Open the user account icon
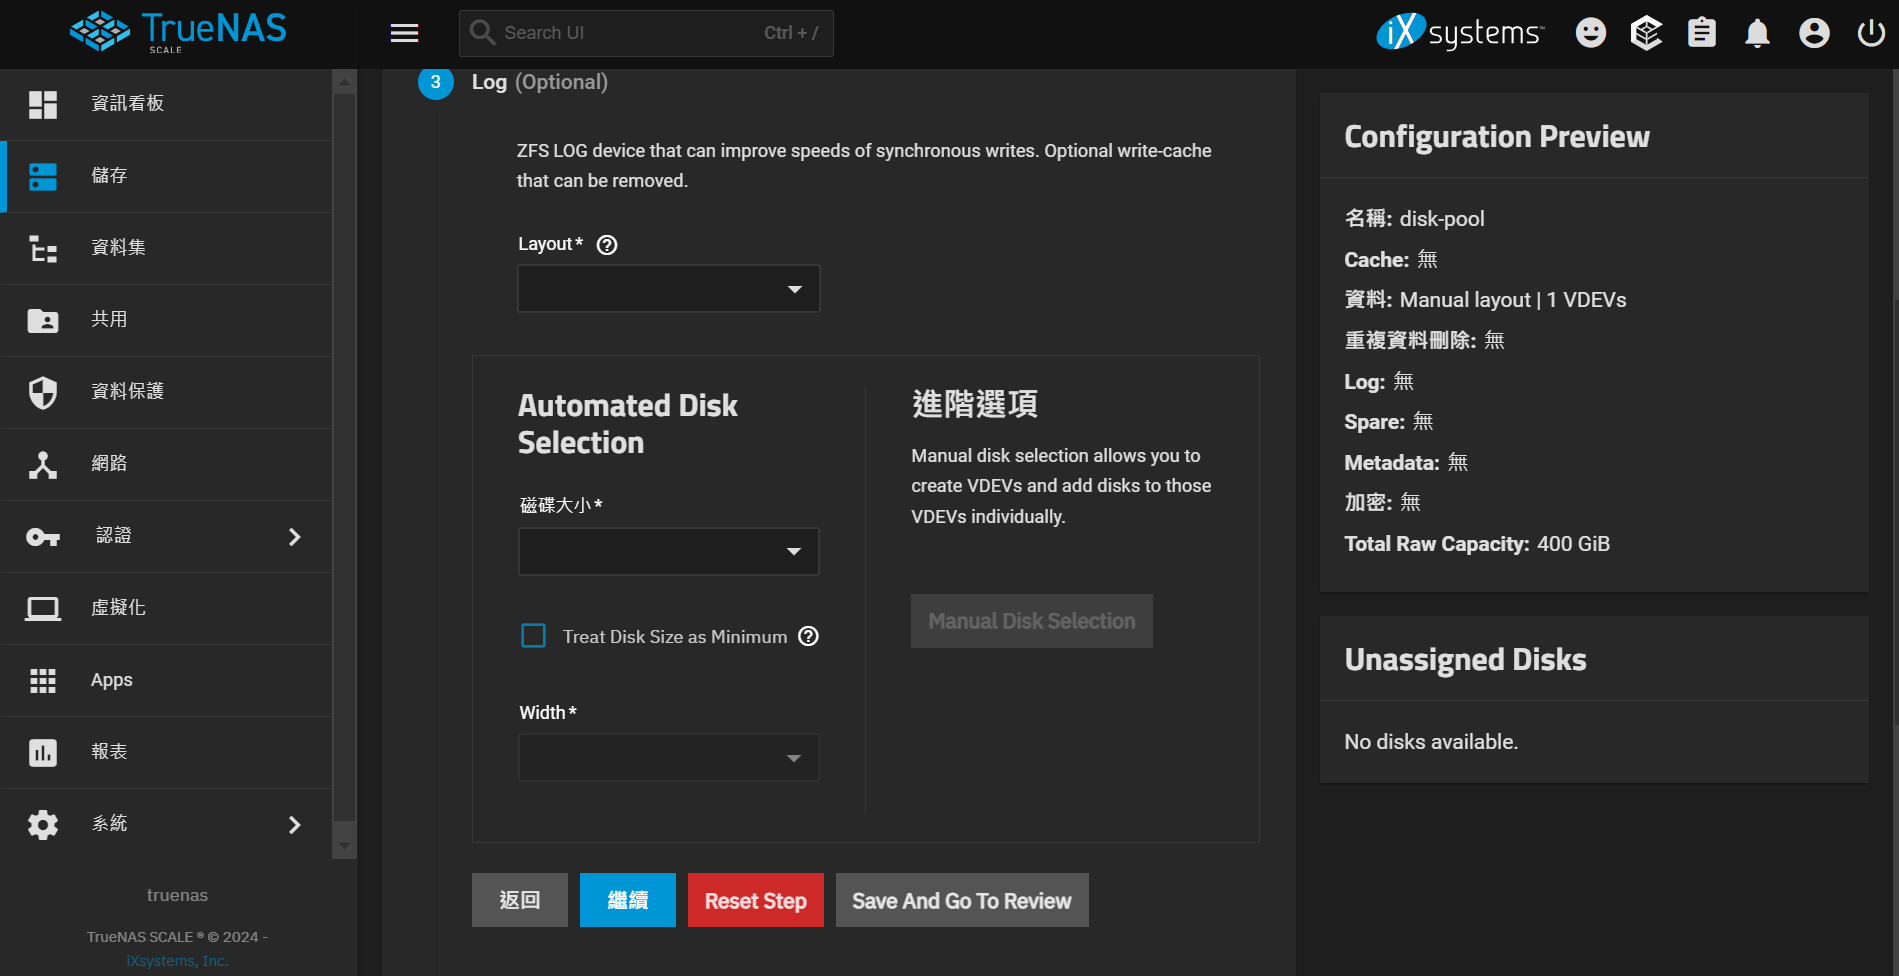The image size is (1899, 976). pos(1814,33)
